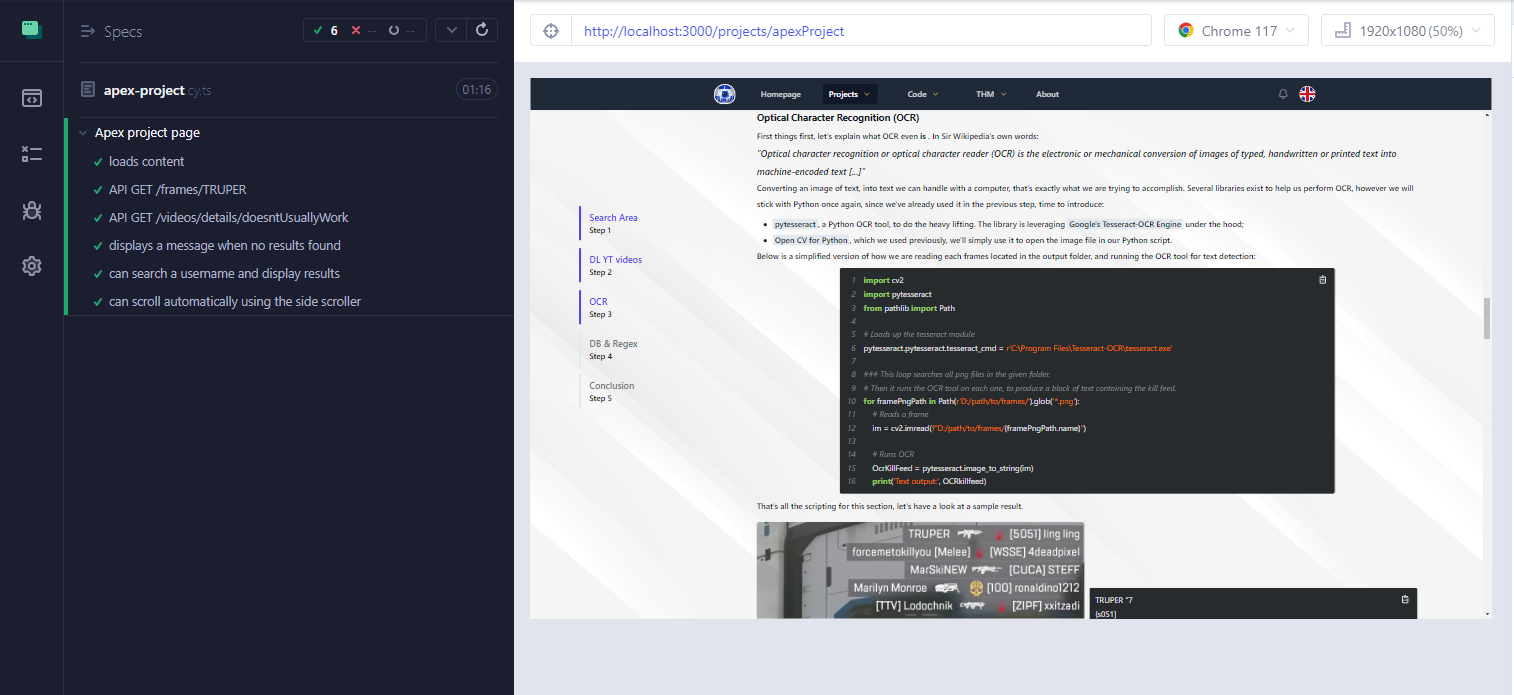Open the Projects navigation menu
The height and width of the screenshot is (695, 1514).
click(x=849, y=94)
